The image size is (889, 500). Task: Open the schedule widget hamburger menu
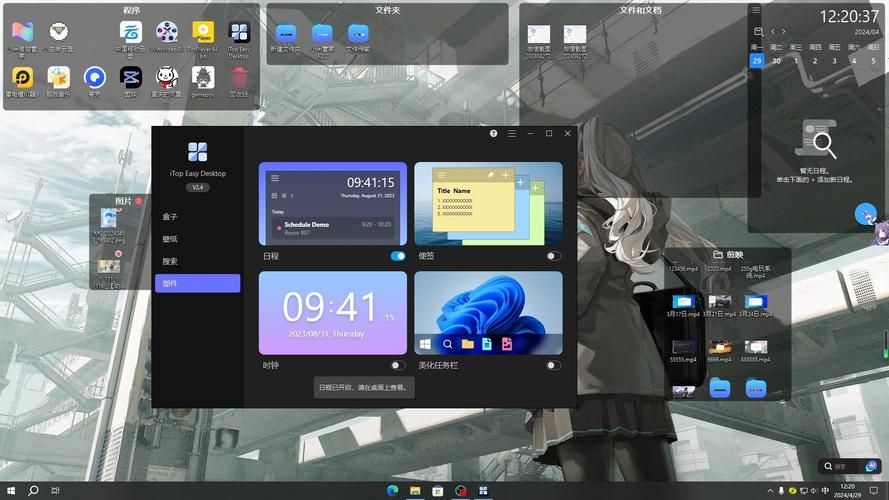click(756, 10)
